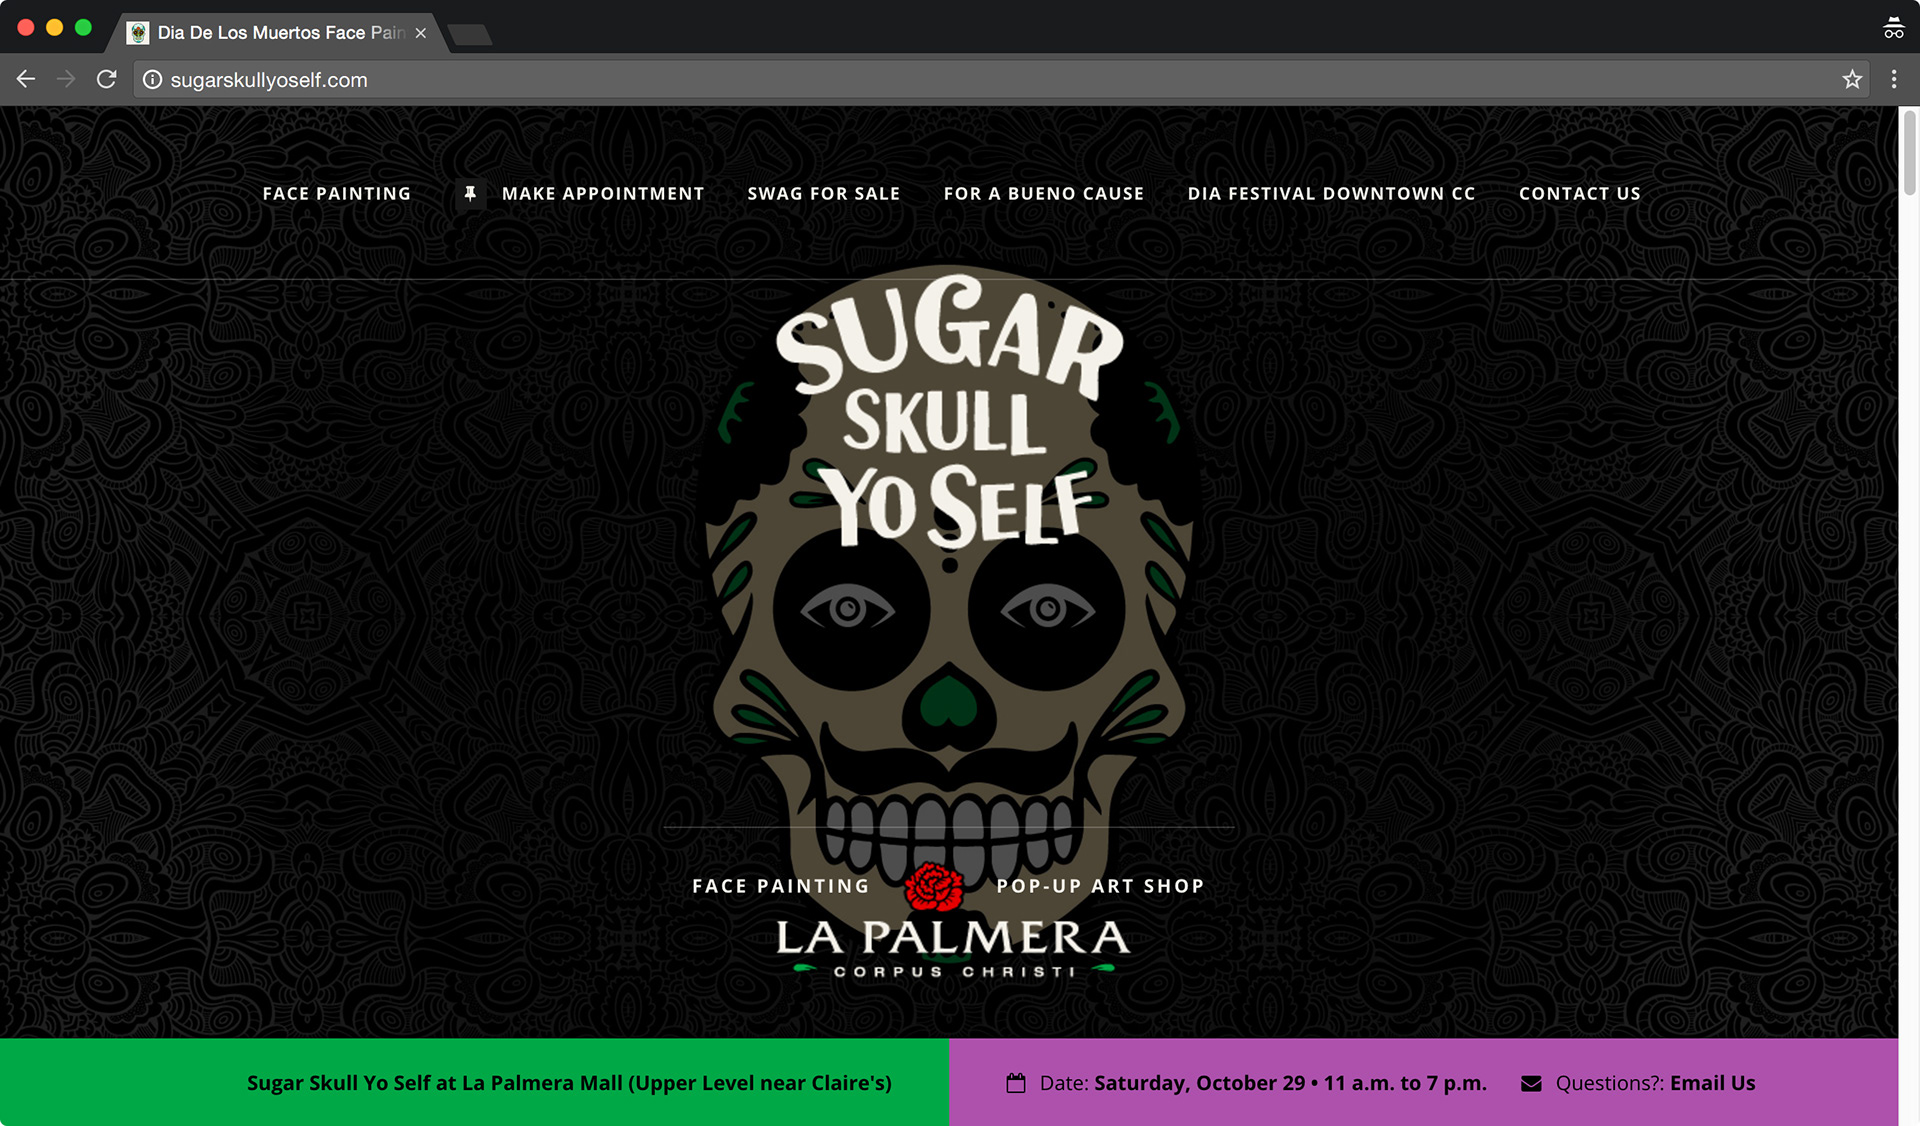Click the envelope icon near Questions

(x=1531, y=1083)
